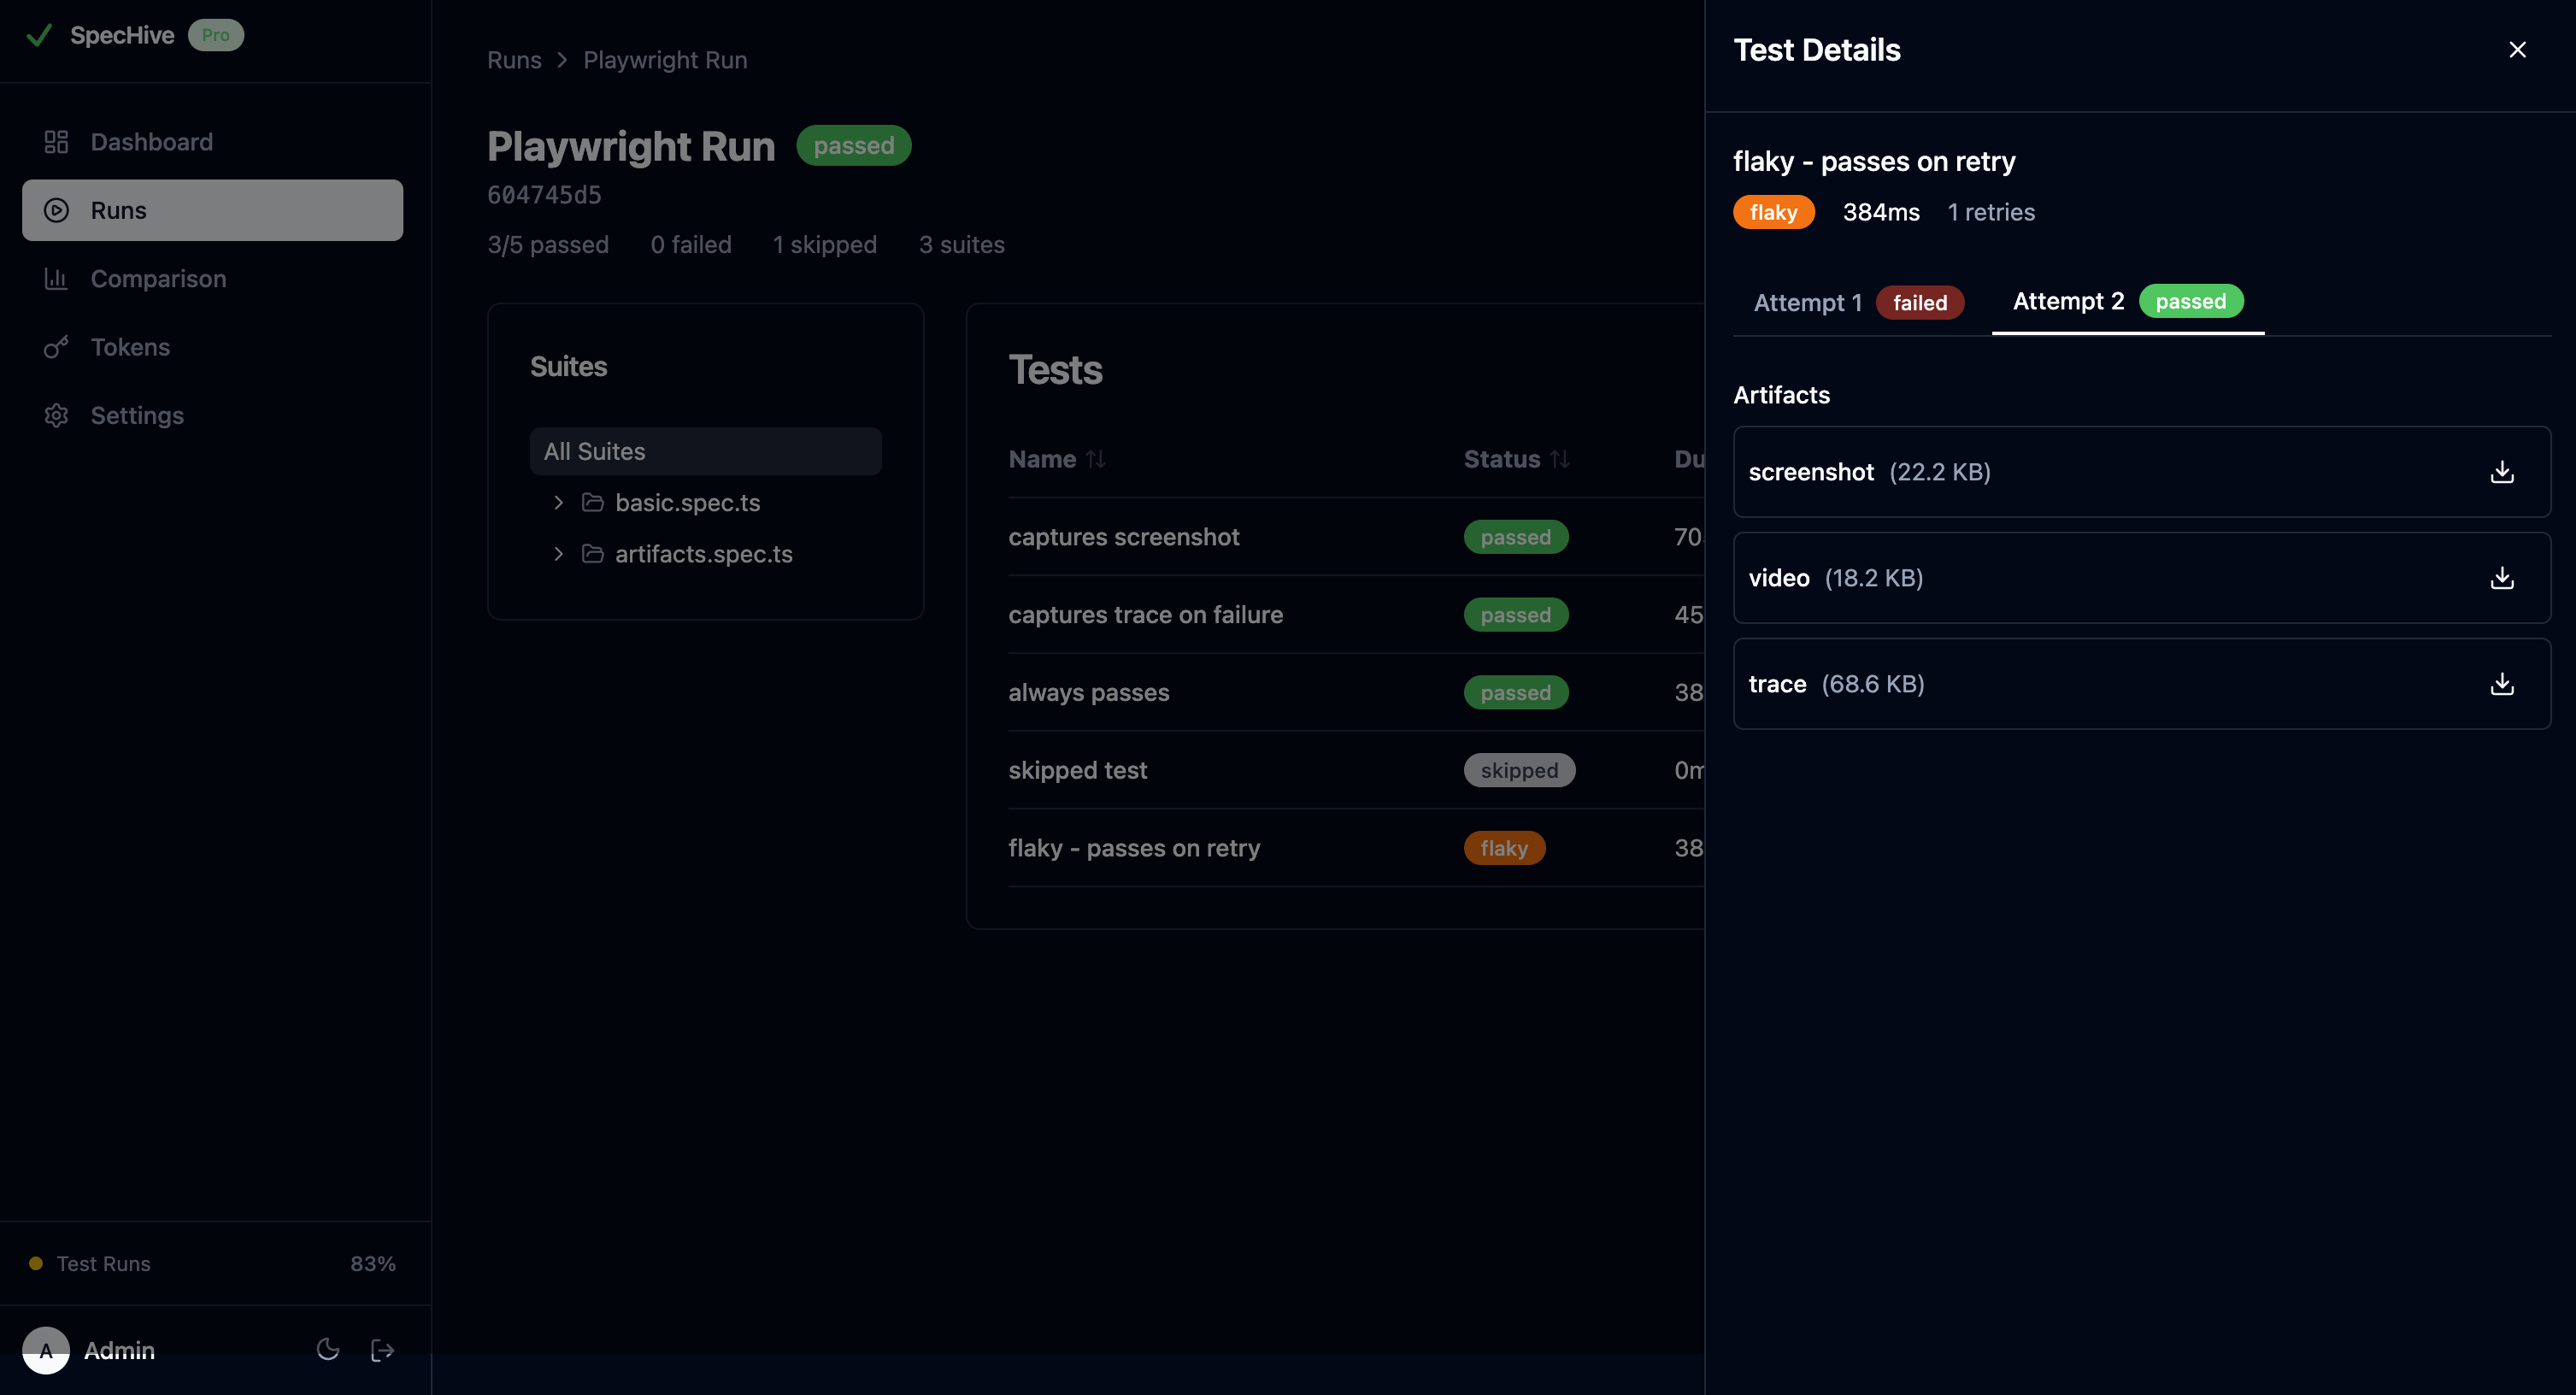The height and width of the screenshot is (1395, 2576).
Task: Download the video artifact
Action: [2501, 578]
